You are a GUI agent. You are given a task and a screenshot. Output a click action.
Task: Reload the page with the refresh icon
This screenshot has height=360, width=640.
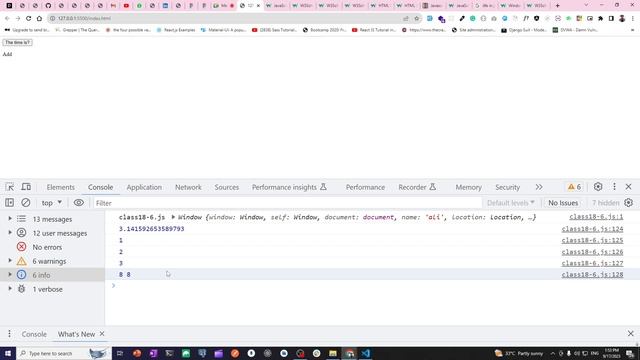coord(28,18)
